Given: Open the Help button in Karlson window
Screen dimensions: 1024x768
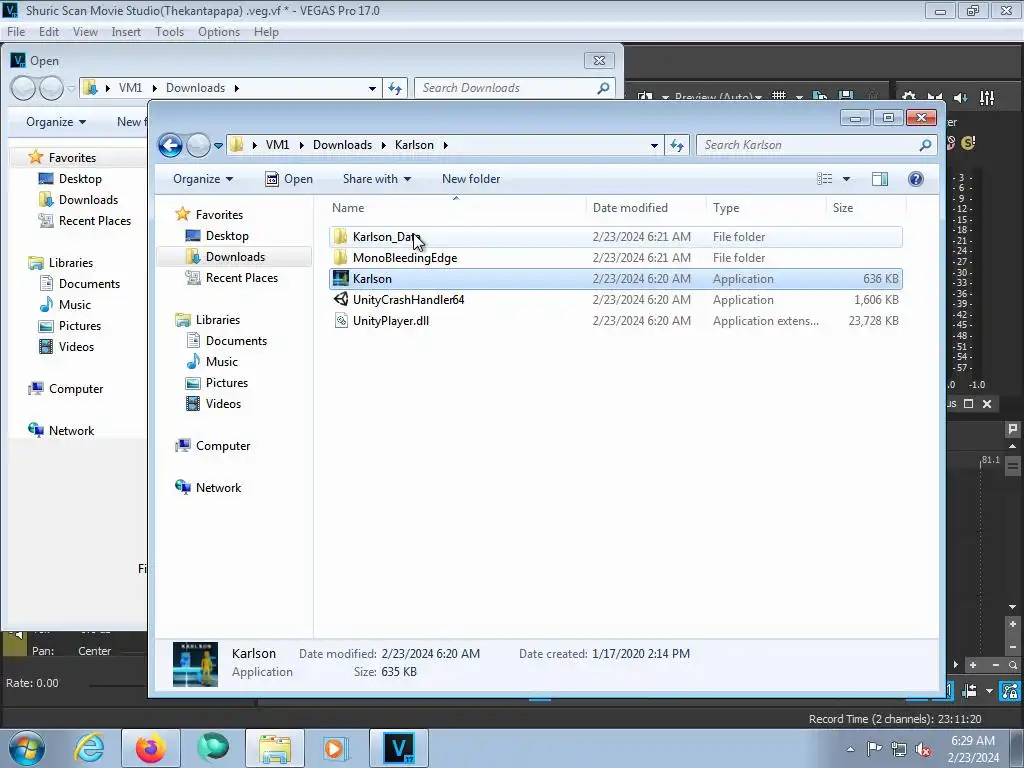Looking at the screenshot, I should point(916,179).
